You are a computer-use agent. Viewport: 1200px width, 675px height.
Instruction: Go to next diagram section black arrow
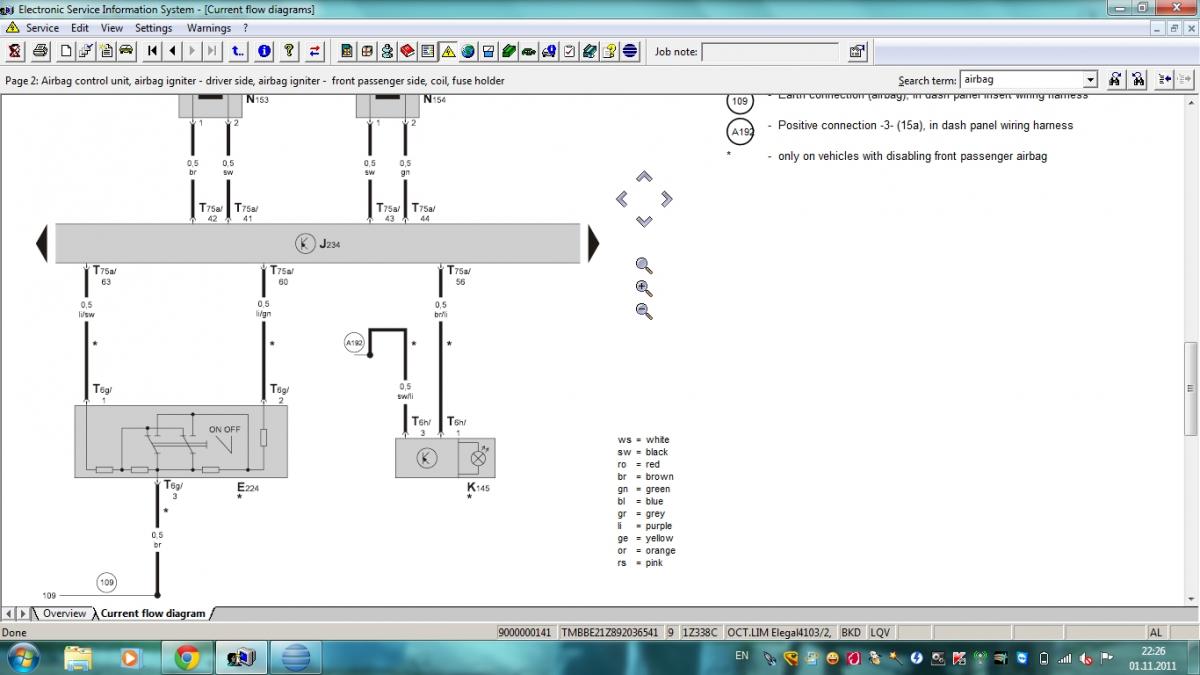[x=593, y=243]
